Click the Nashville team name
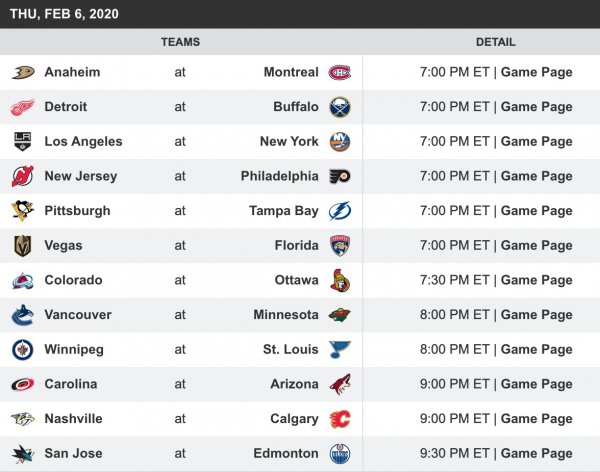Image resolution: width=600 pixels, height=472 pixels. point(73,419)
